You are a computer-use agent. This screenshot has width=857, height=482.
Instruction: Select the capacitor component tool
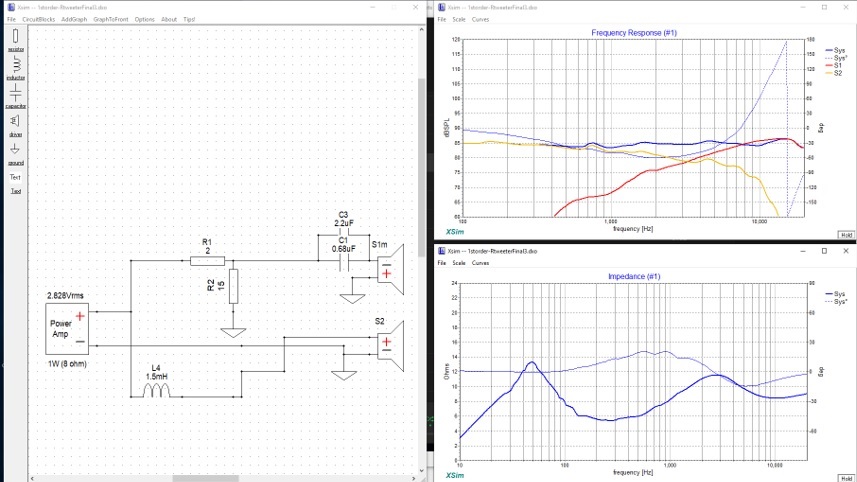point(15,97)
